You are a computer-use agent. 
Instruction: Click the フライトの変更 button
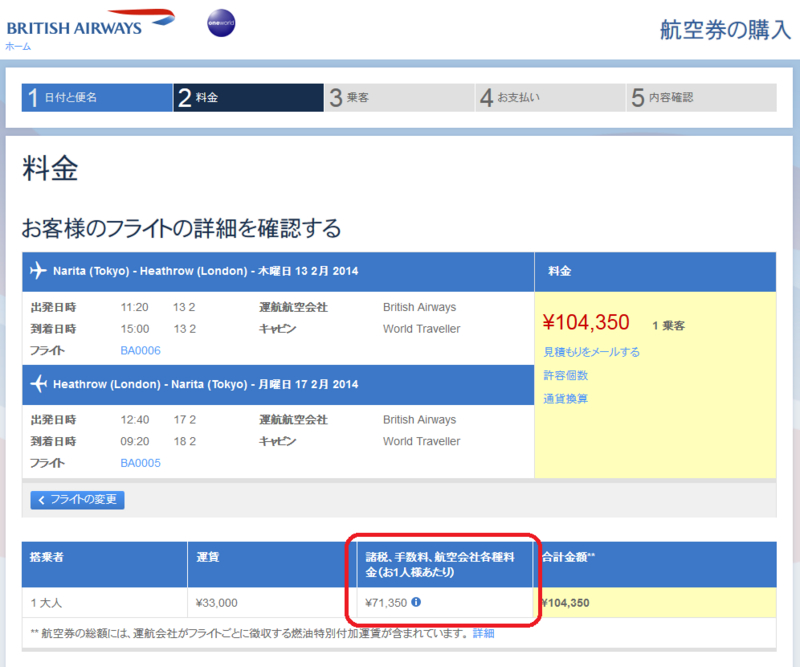[78, 500]
